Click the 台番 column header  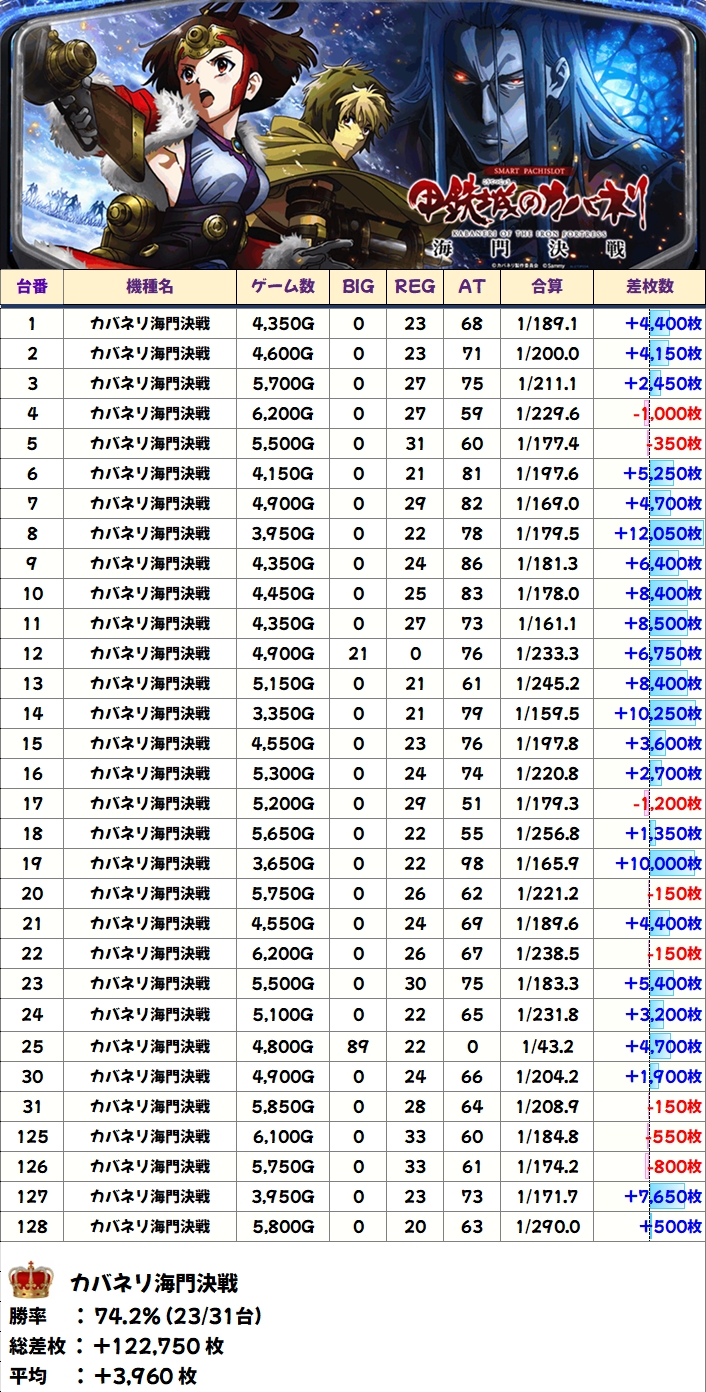[x=32, y=286]
